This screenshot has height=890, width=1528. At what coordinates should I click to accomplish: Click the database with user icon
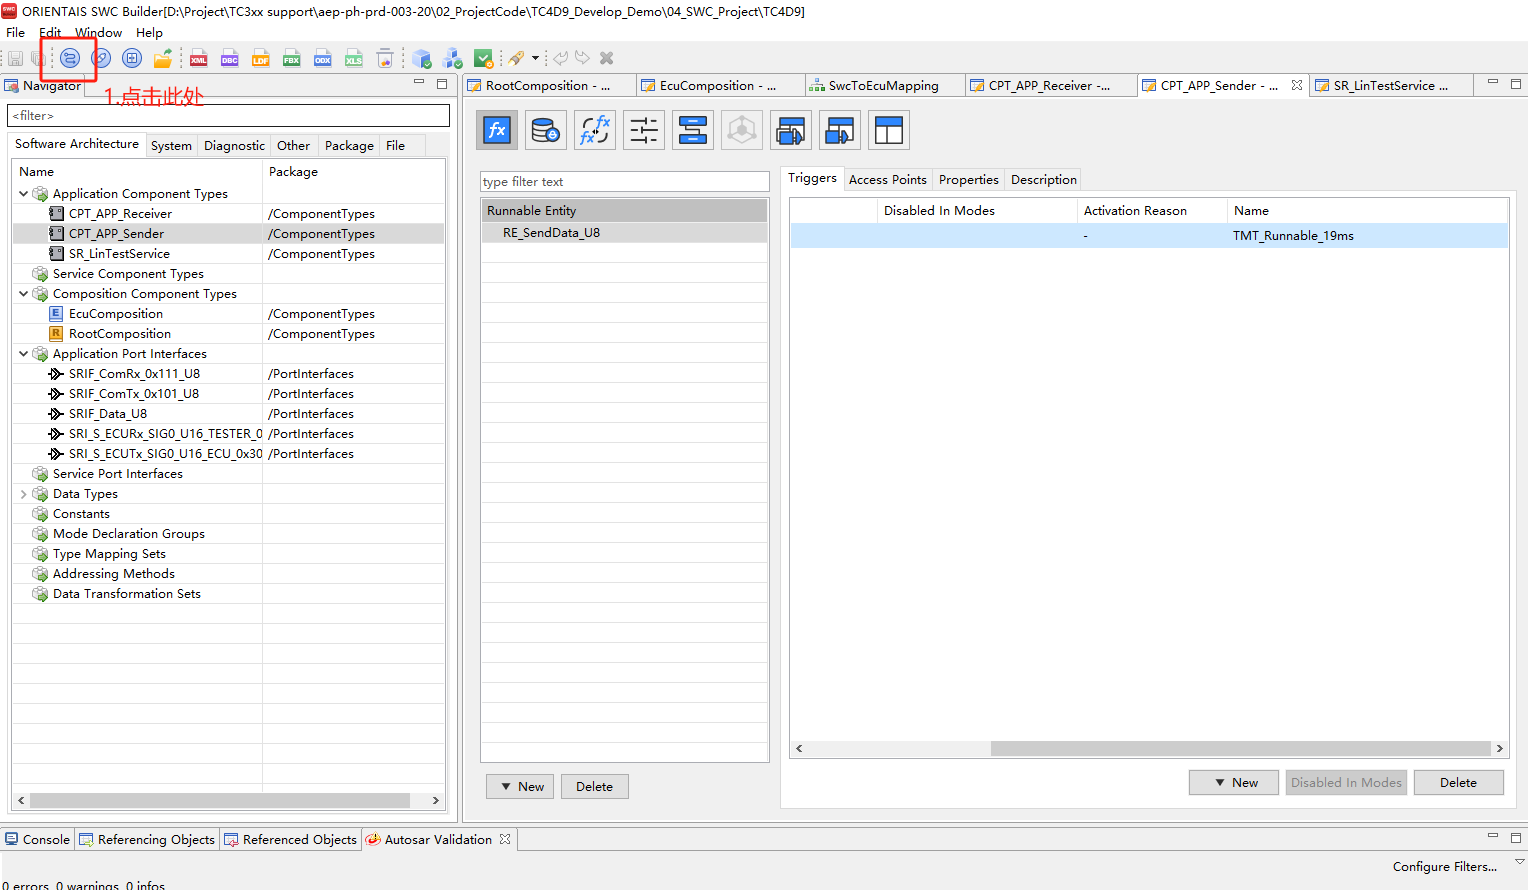546,130
